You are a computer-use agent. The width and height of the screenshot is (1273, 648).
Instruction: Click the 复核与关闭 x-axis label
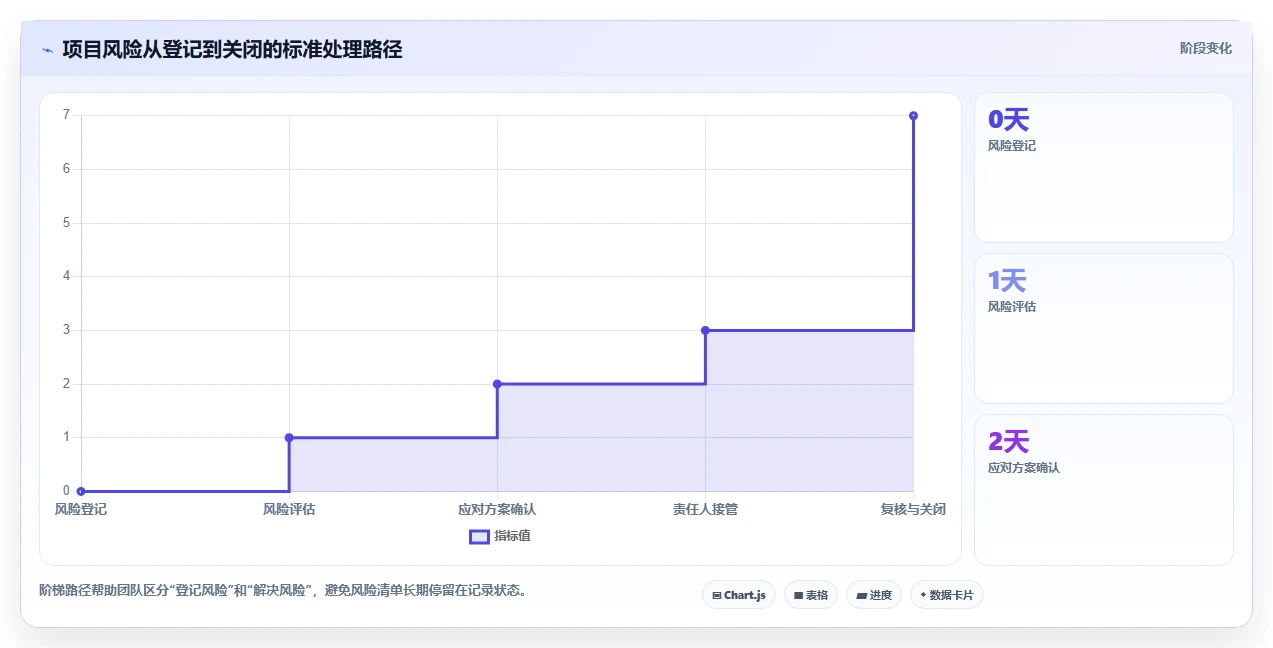[913, 509]
